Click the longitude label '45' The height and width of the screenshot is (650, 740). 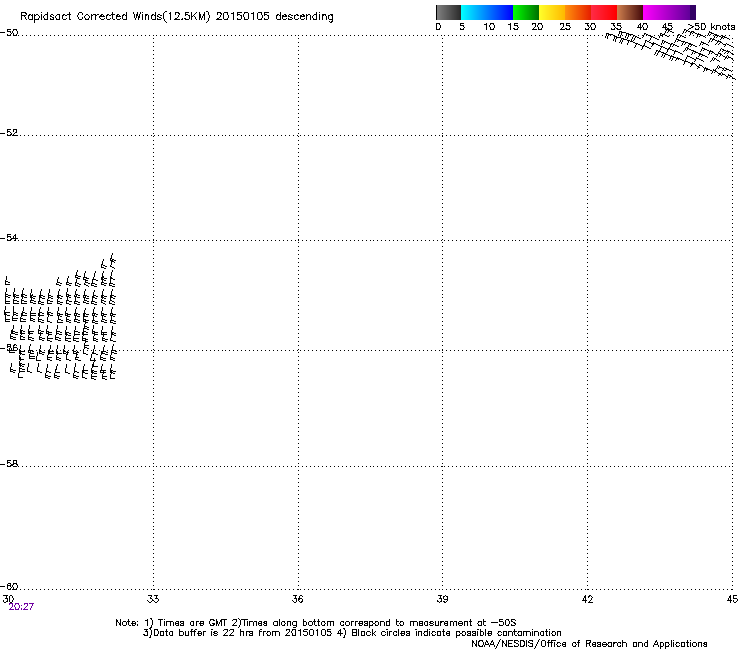click(732, 599)
